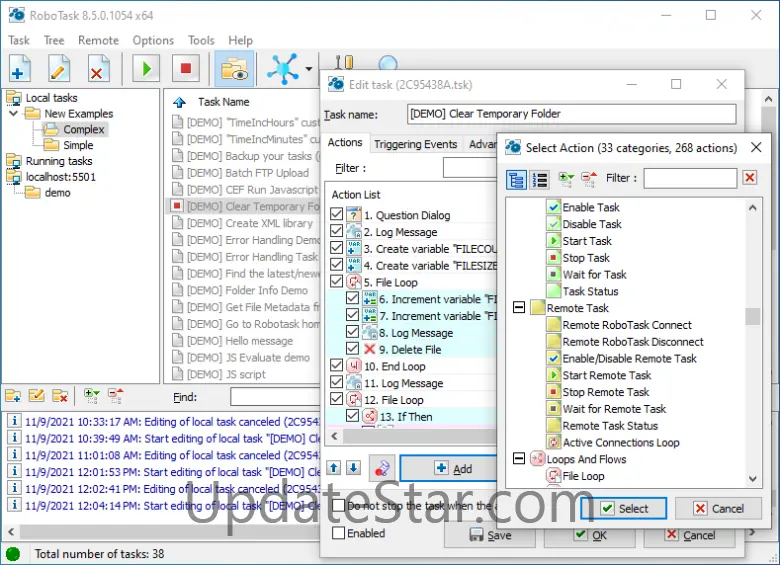Clear the Select Action filter with the red X
This screenshot has width=780, height=565.
750,178
